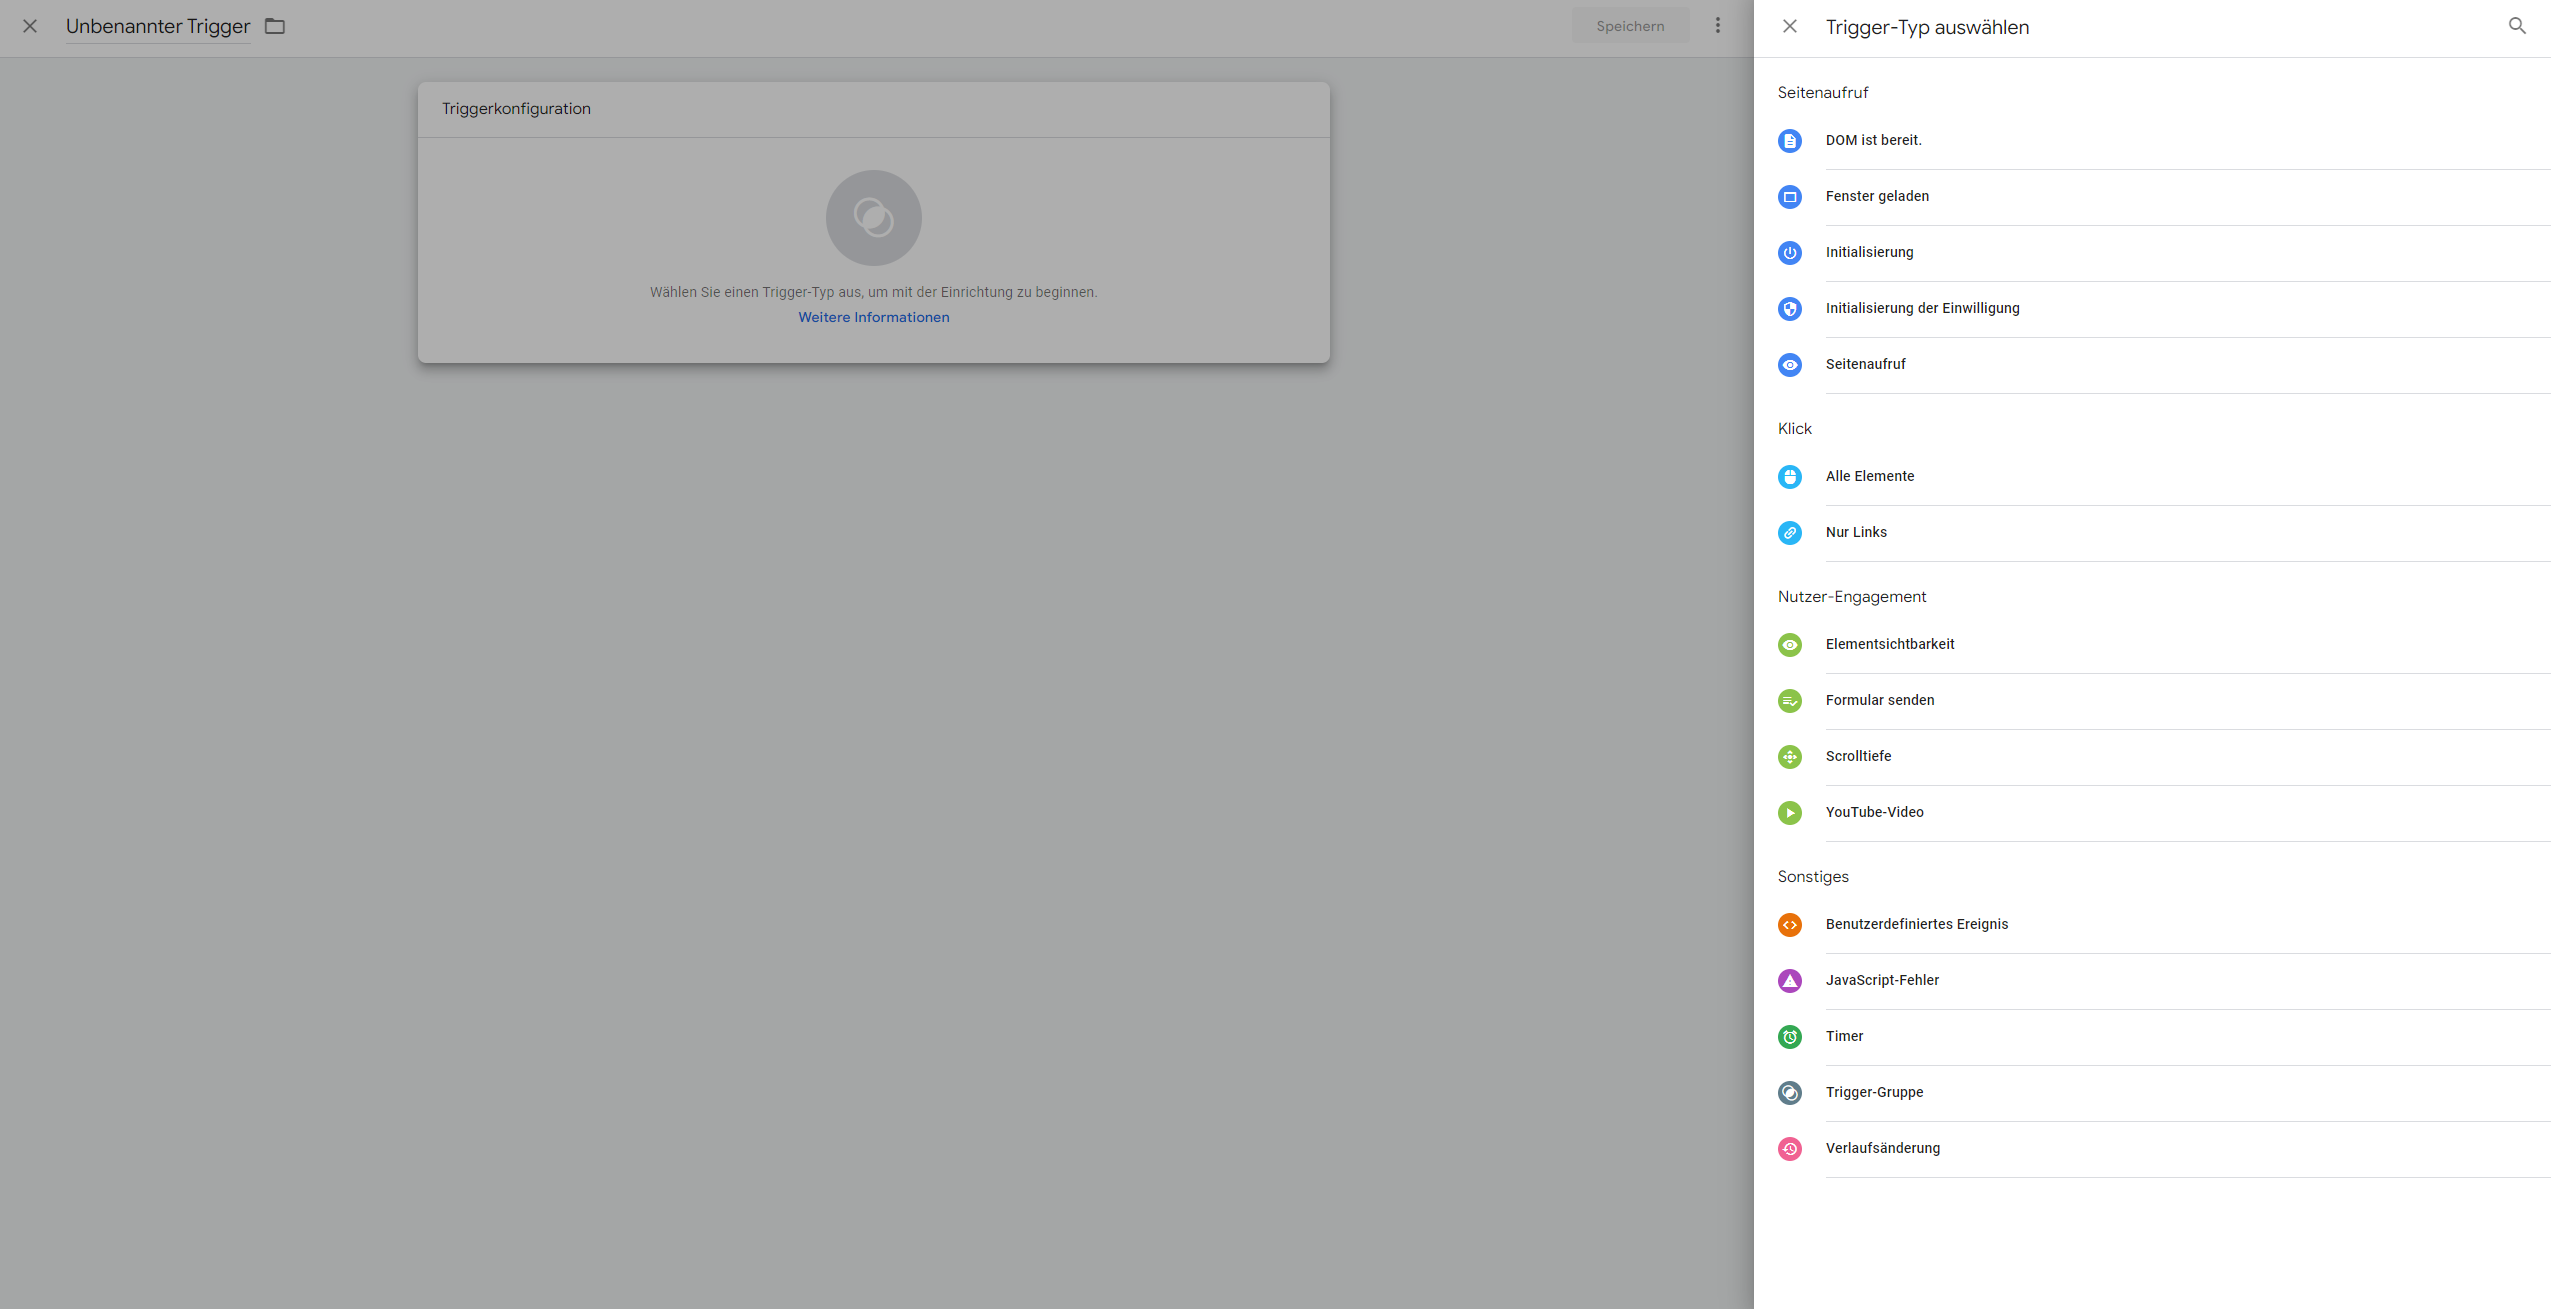Open the three-dot more options menu

(x=1718, y=26)
